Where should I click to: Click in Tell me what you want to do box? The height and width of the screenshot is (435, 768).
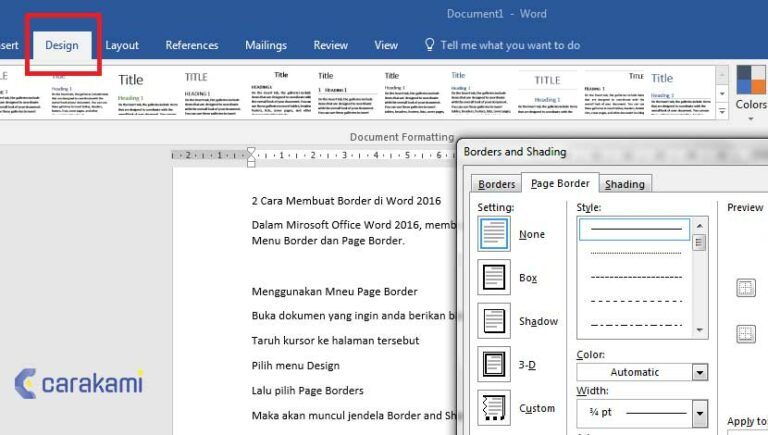510,45
